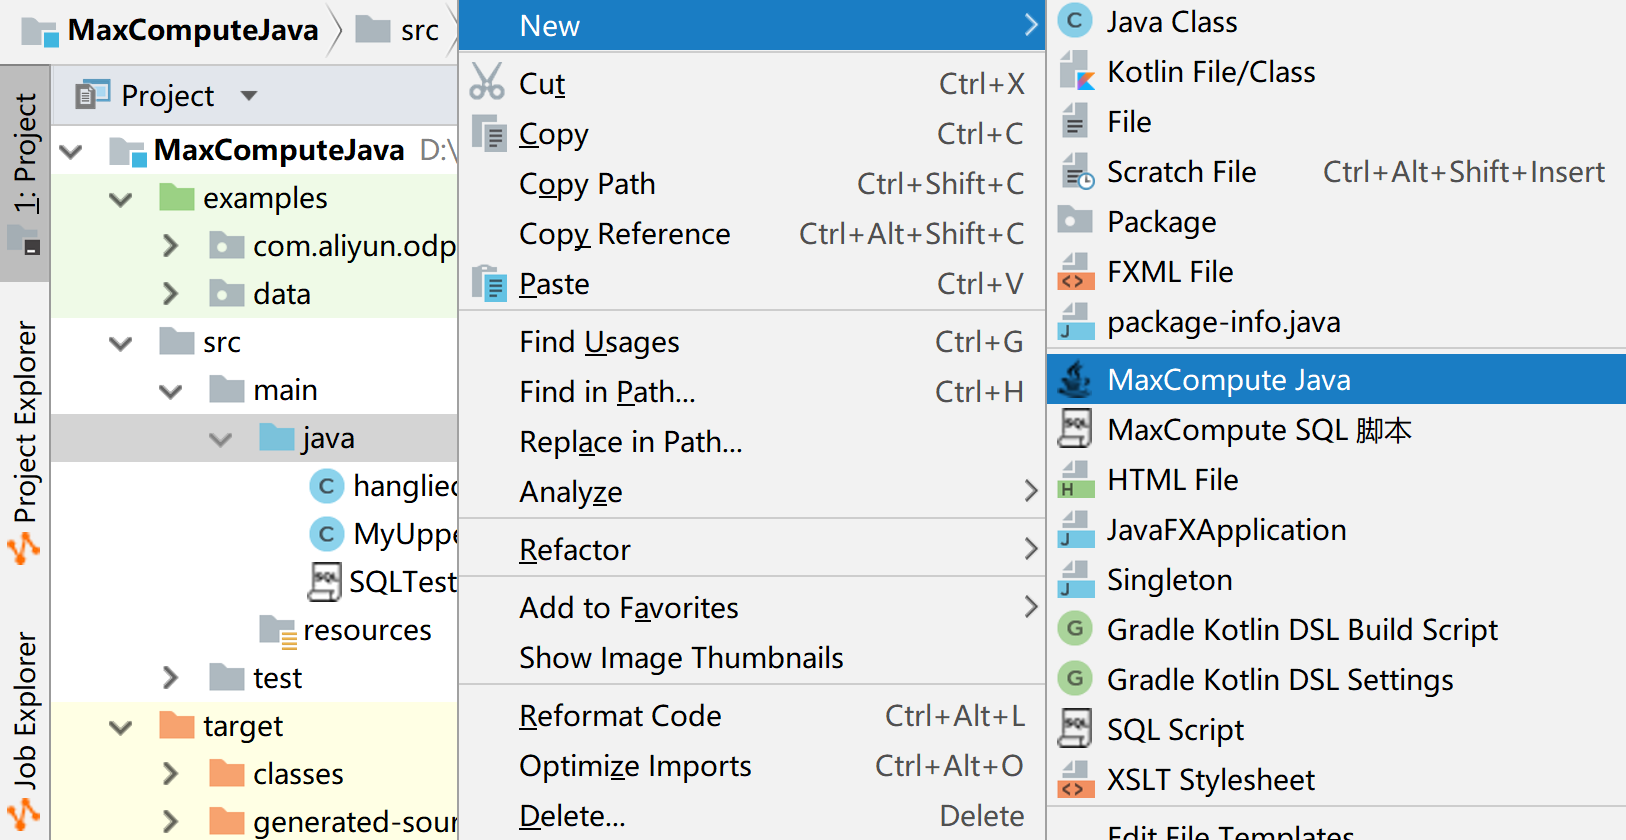
Task: Click the Scratch File icon
Action: pos(1075,172)
